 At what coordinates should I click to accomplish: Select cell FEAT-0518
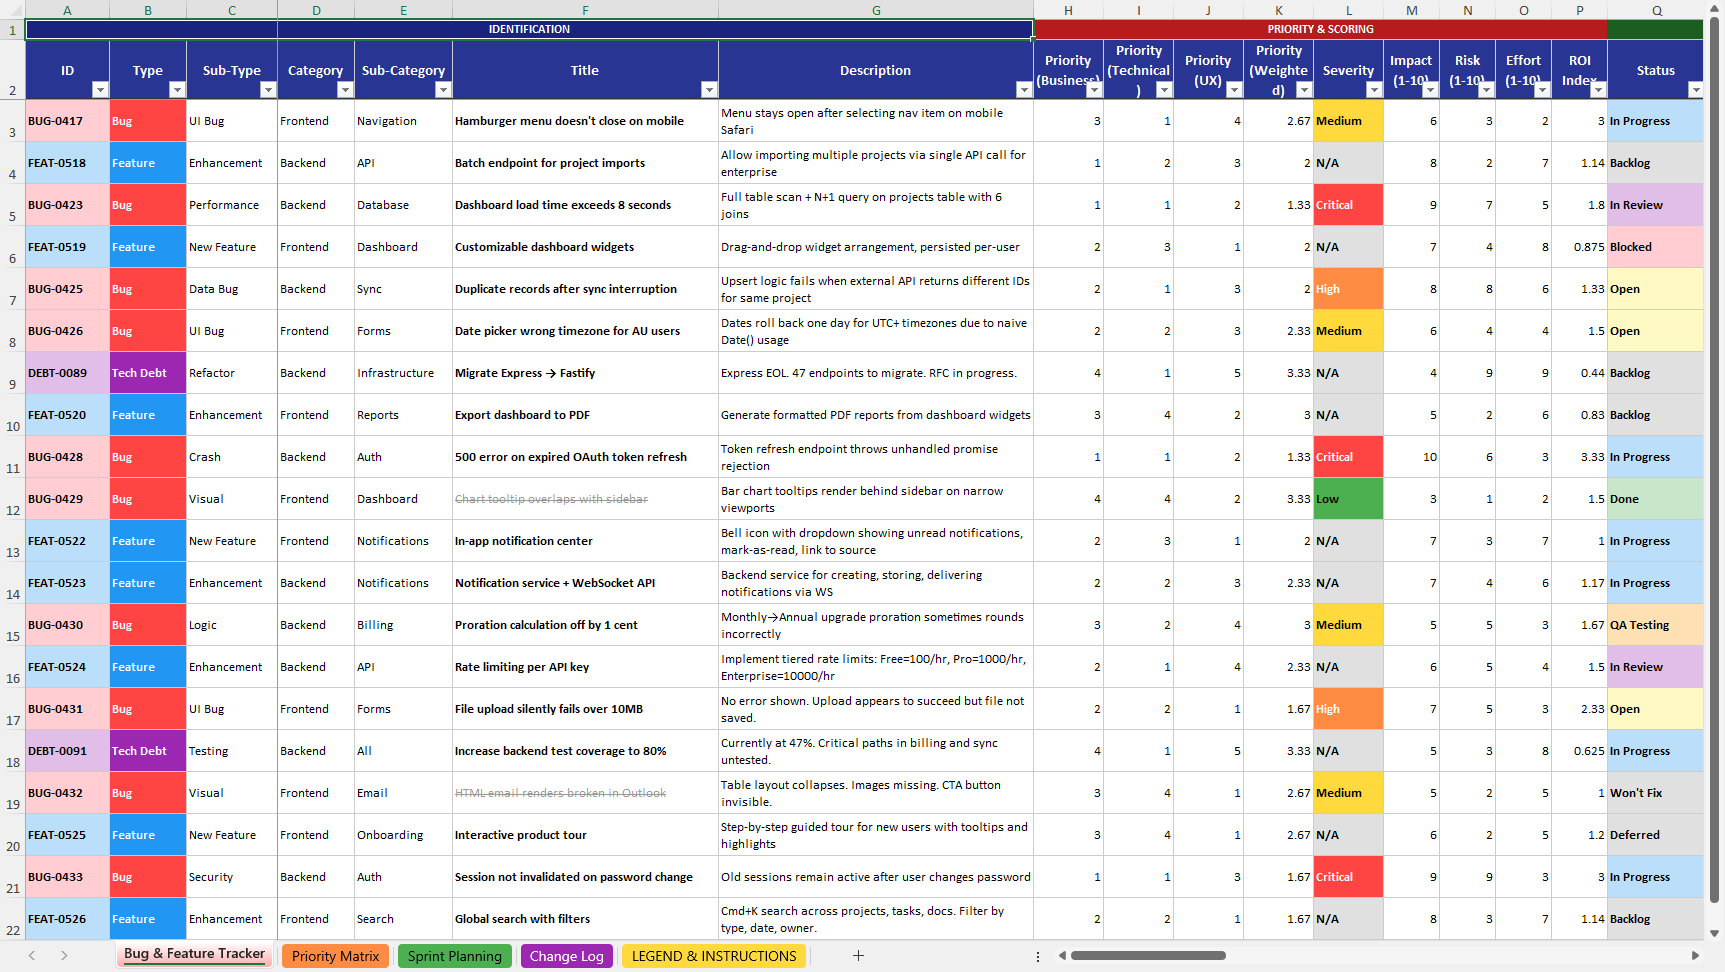[67, 163]
